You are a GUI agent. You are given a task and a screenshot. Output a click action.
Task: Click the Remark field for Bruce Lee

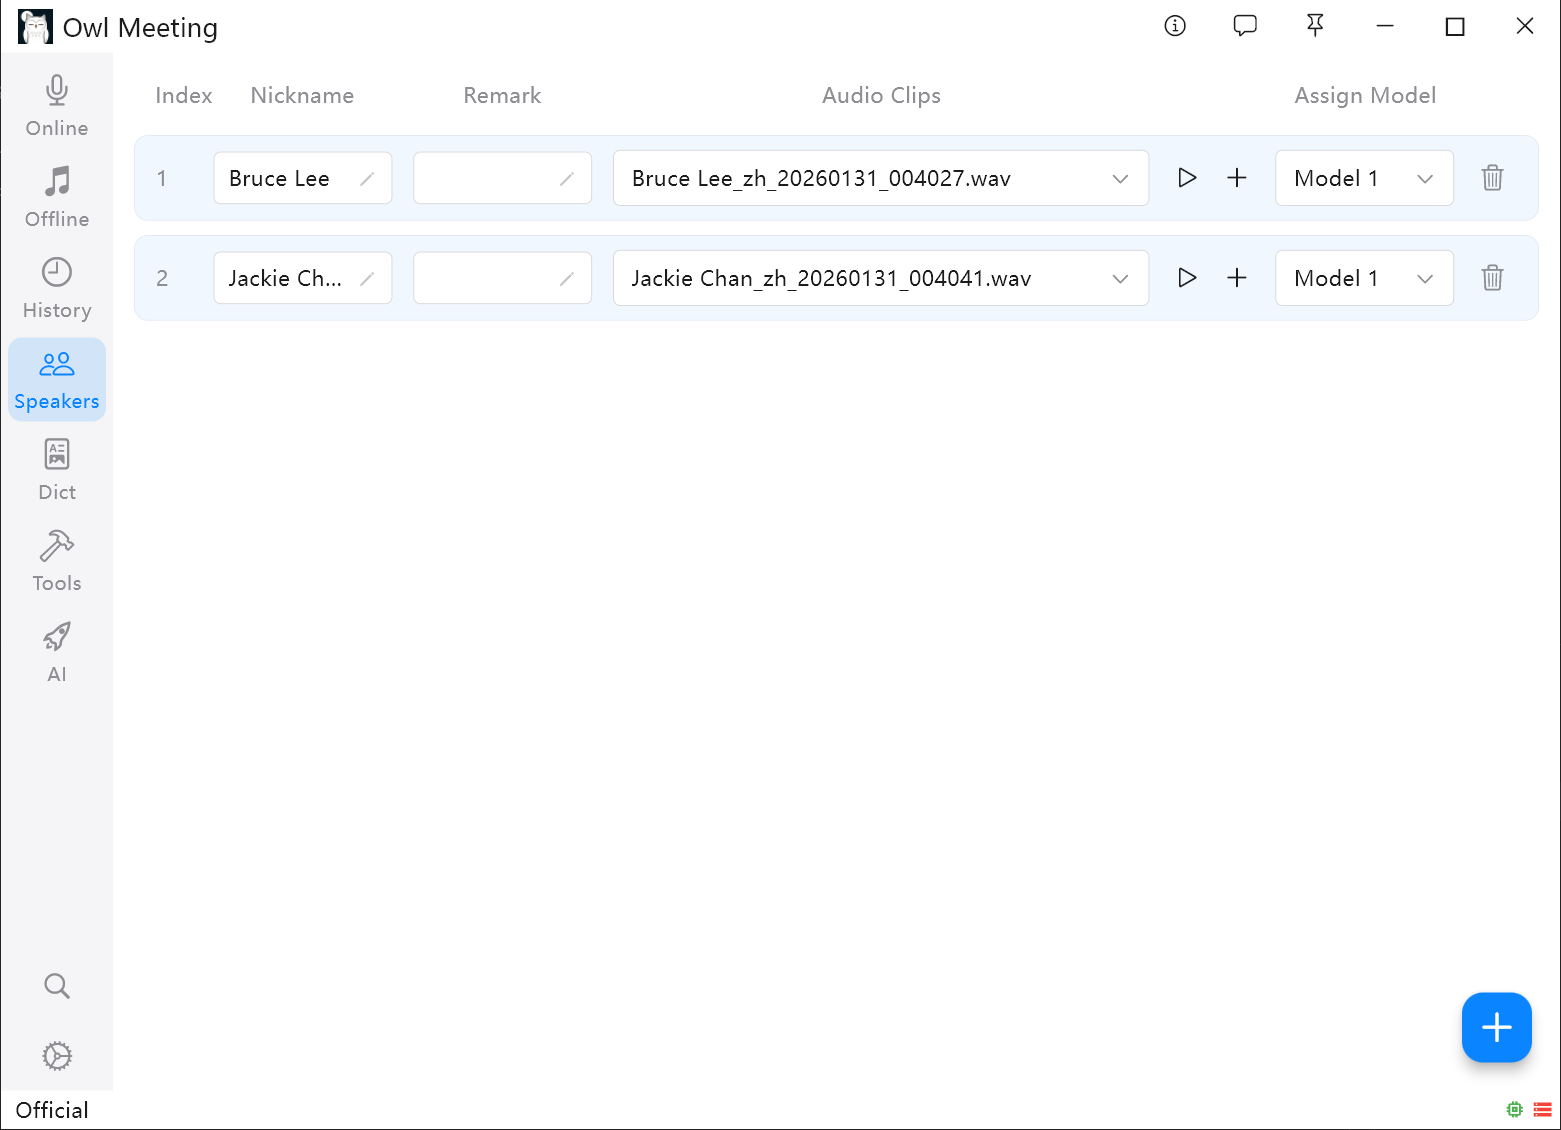(x=502, y=178)
